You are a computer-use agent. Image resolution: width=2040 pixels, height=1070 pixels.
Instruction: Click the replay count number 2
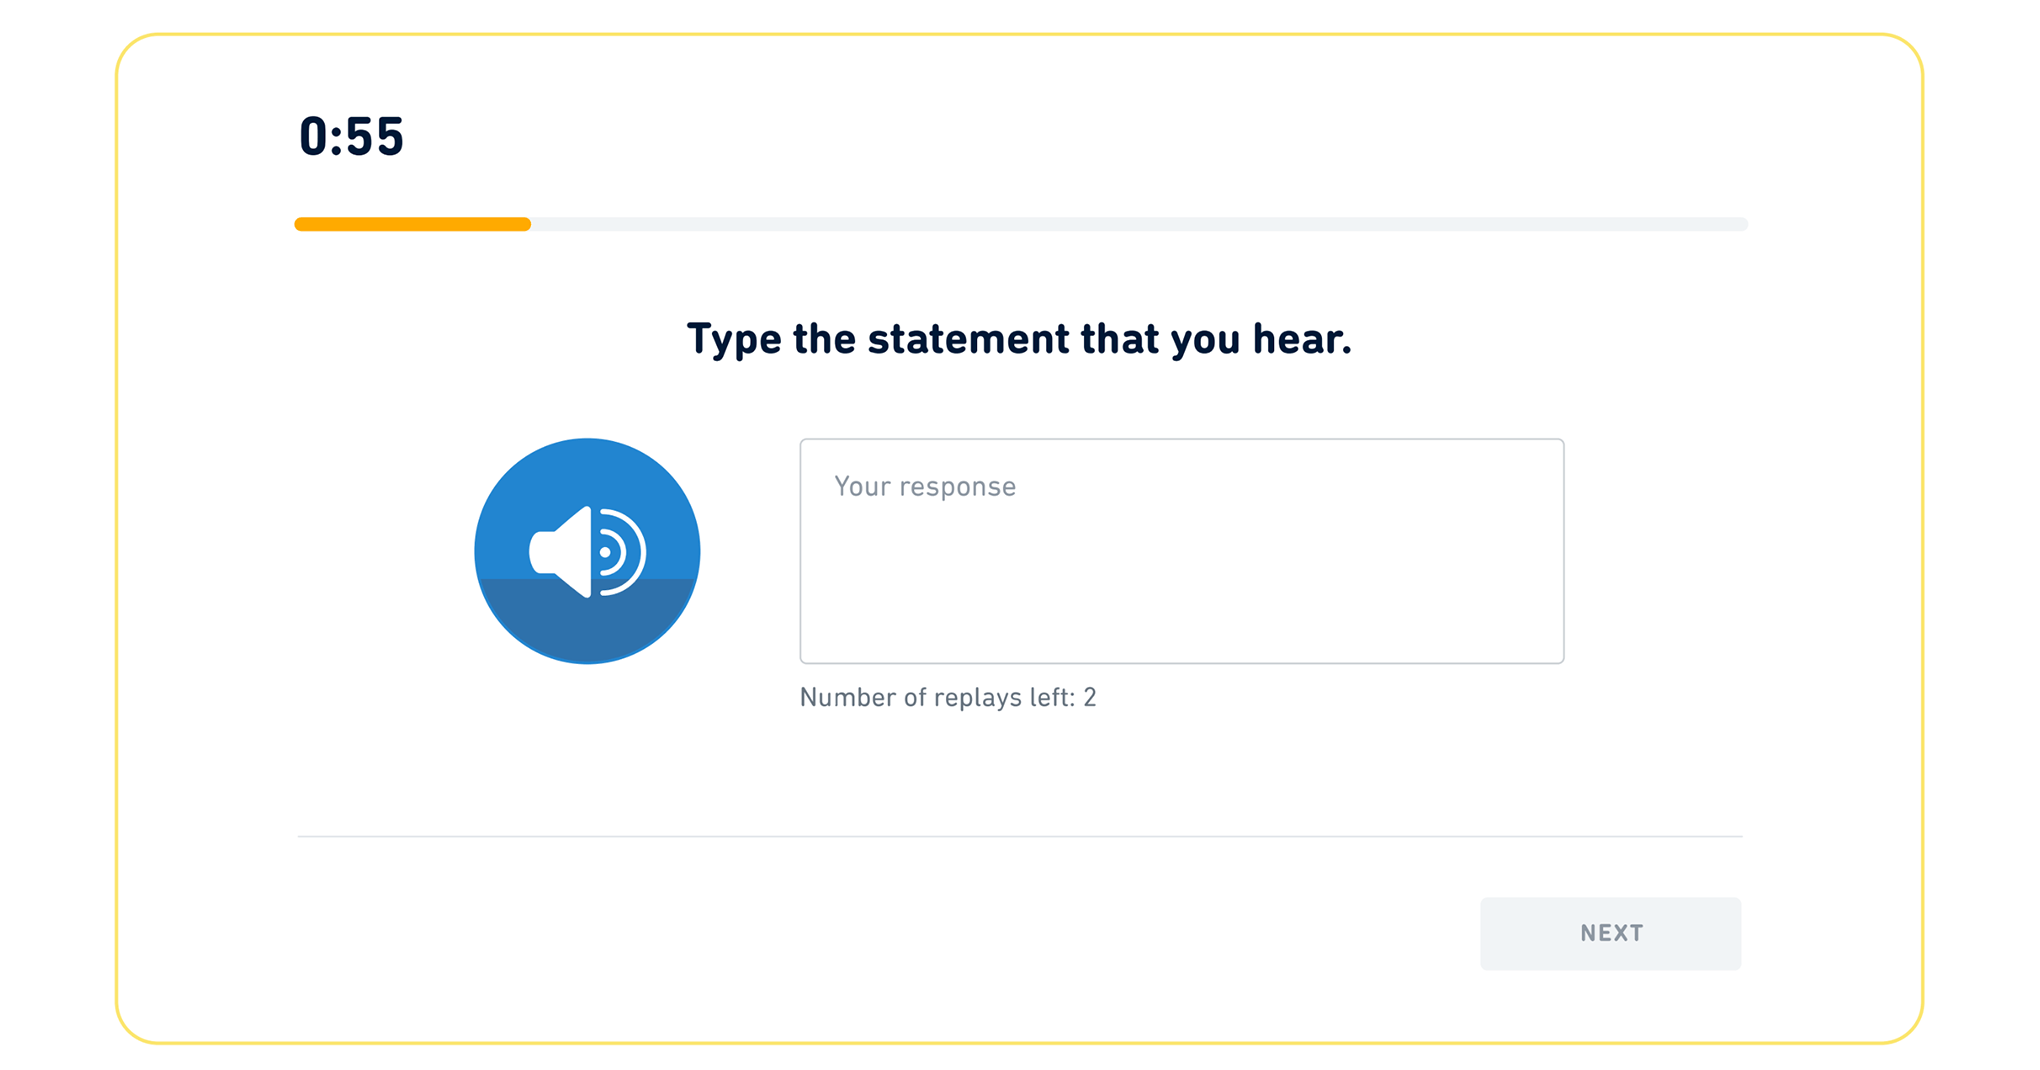1090,697
